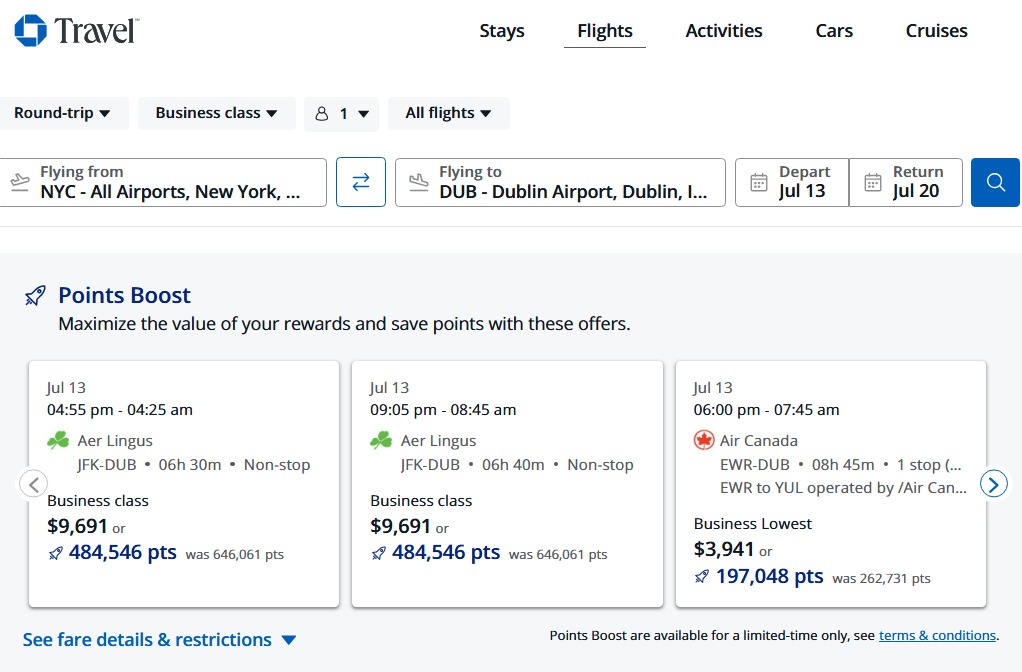Click rocket icon on 04:55 pm flight points
The image size is (1022, 672).
coord(55,553)
